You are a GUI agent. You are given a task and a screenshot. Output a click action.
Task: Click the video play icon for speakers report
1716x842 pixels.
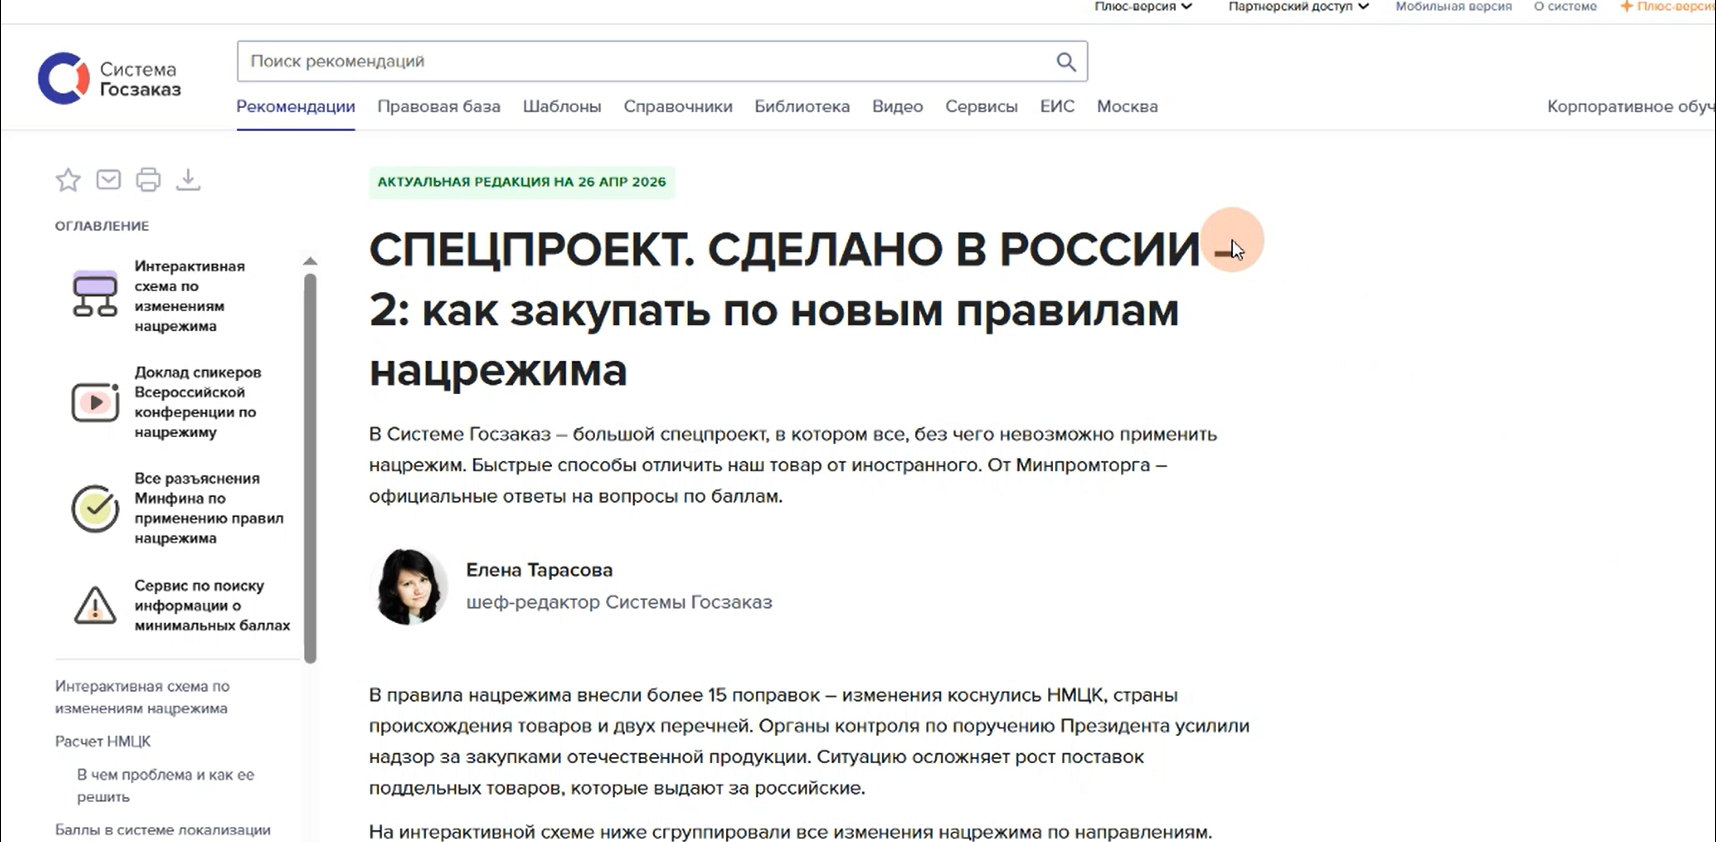tap(95, 402)
